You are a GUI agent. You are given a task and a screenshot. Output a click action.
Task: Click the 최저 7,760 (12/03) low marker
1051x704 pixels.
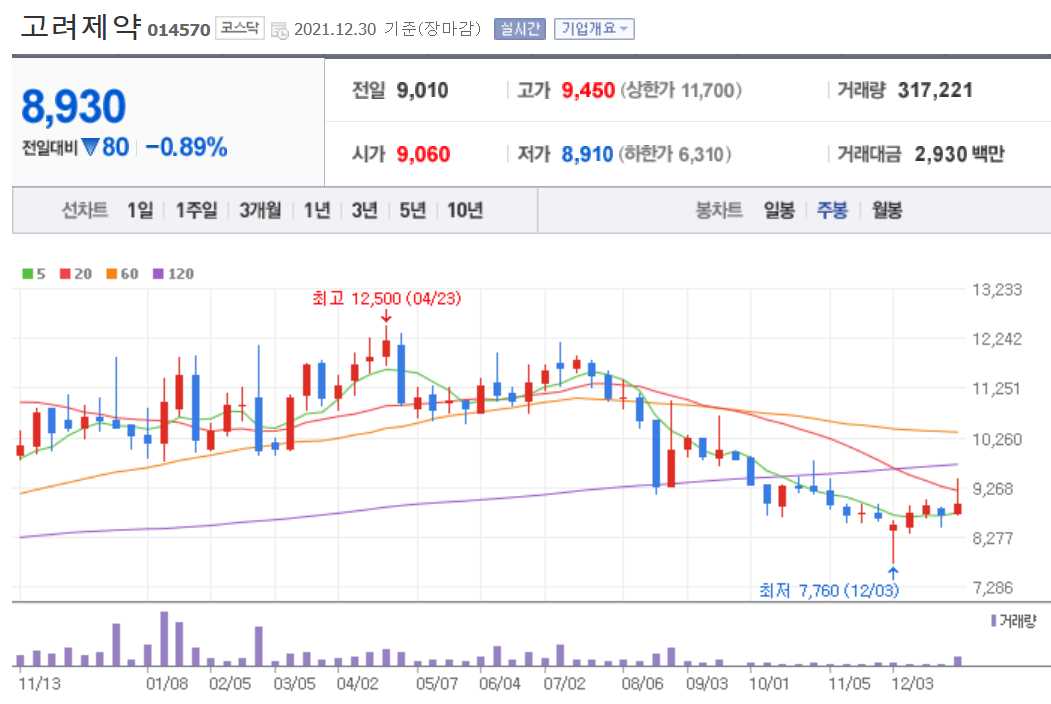point(828,590)
